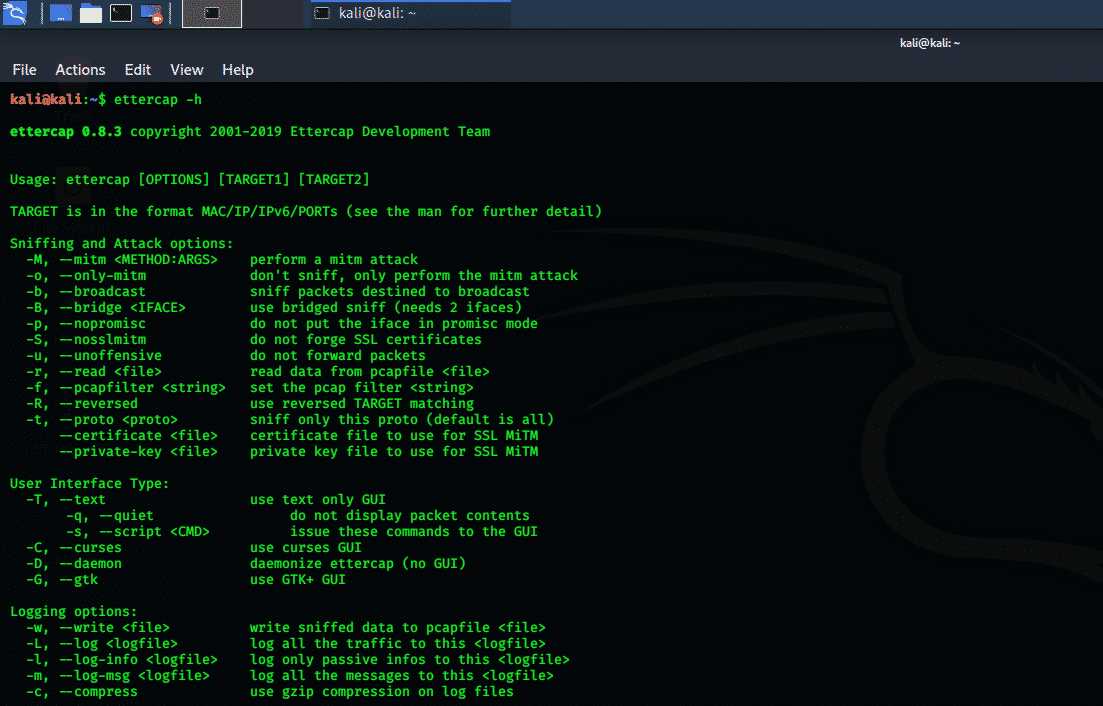Click description 'use gzip compression on log files'

pos(382,691)
